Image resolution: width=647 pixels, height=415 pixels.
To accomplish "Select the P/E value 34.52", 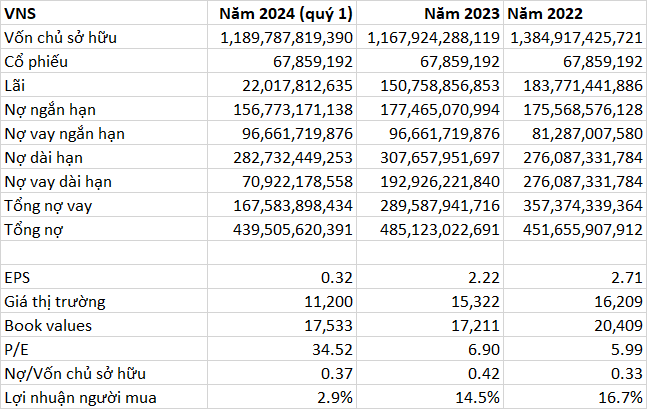I will tap(335, 350).
